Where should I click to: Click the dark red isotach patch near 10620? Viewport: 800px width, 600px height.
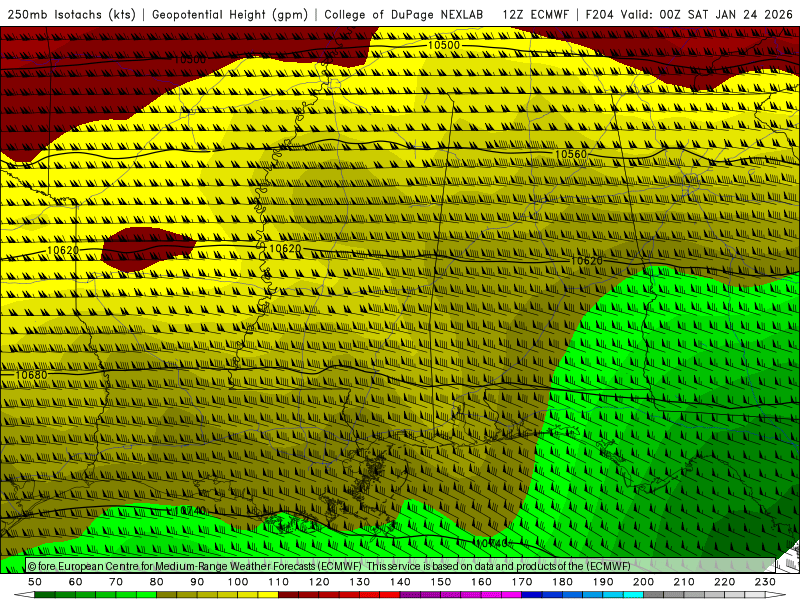point(147,249)
